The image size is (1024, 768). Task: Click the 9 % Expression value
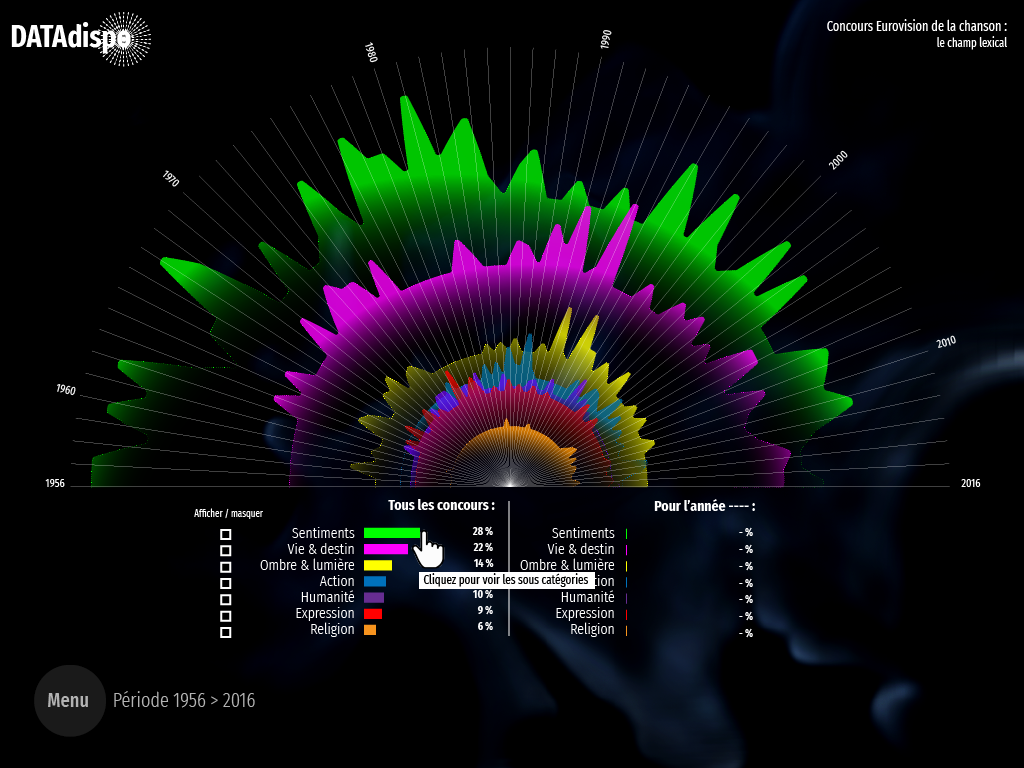[x=485, y=610]
